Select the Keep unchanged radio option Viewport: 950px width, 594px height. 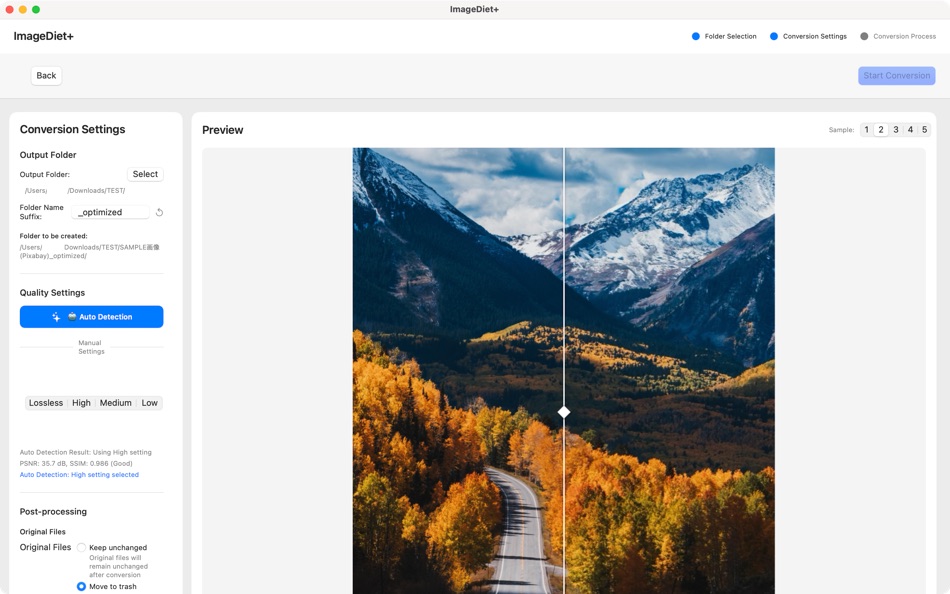point(80,547)
